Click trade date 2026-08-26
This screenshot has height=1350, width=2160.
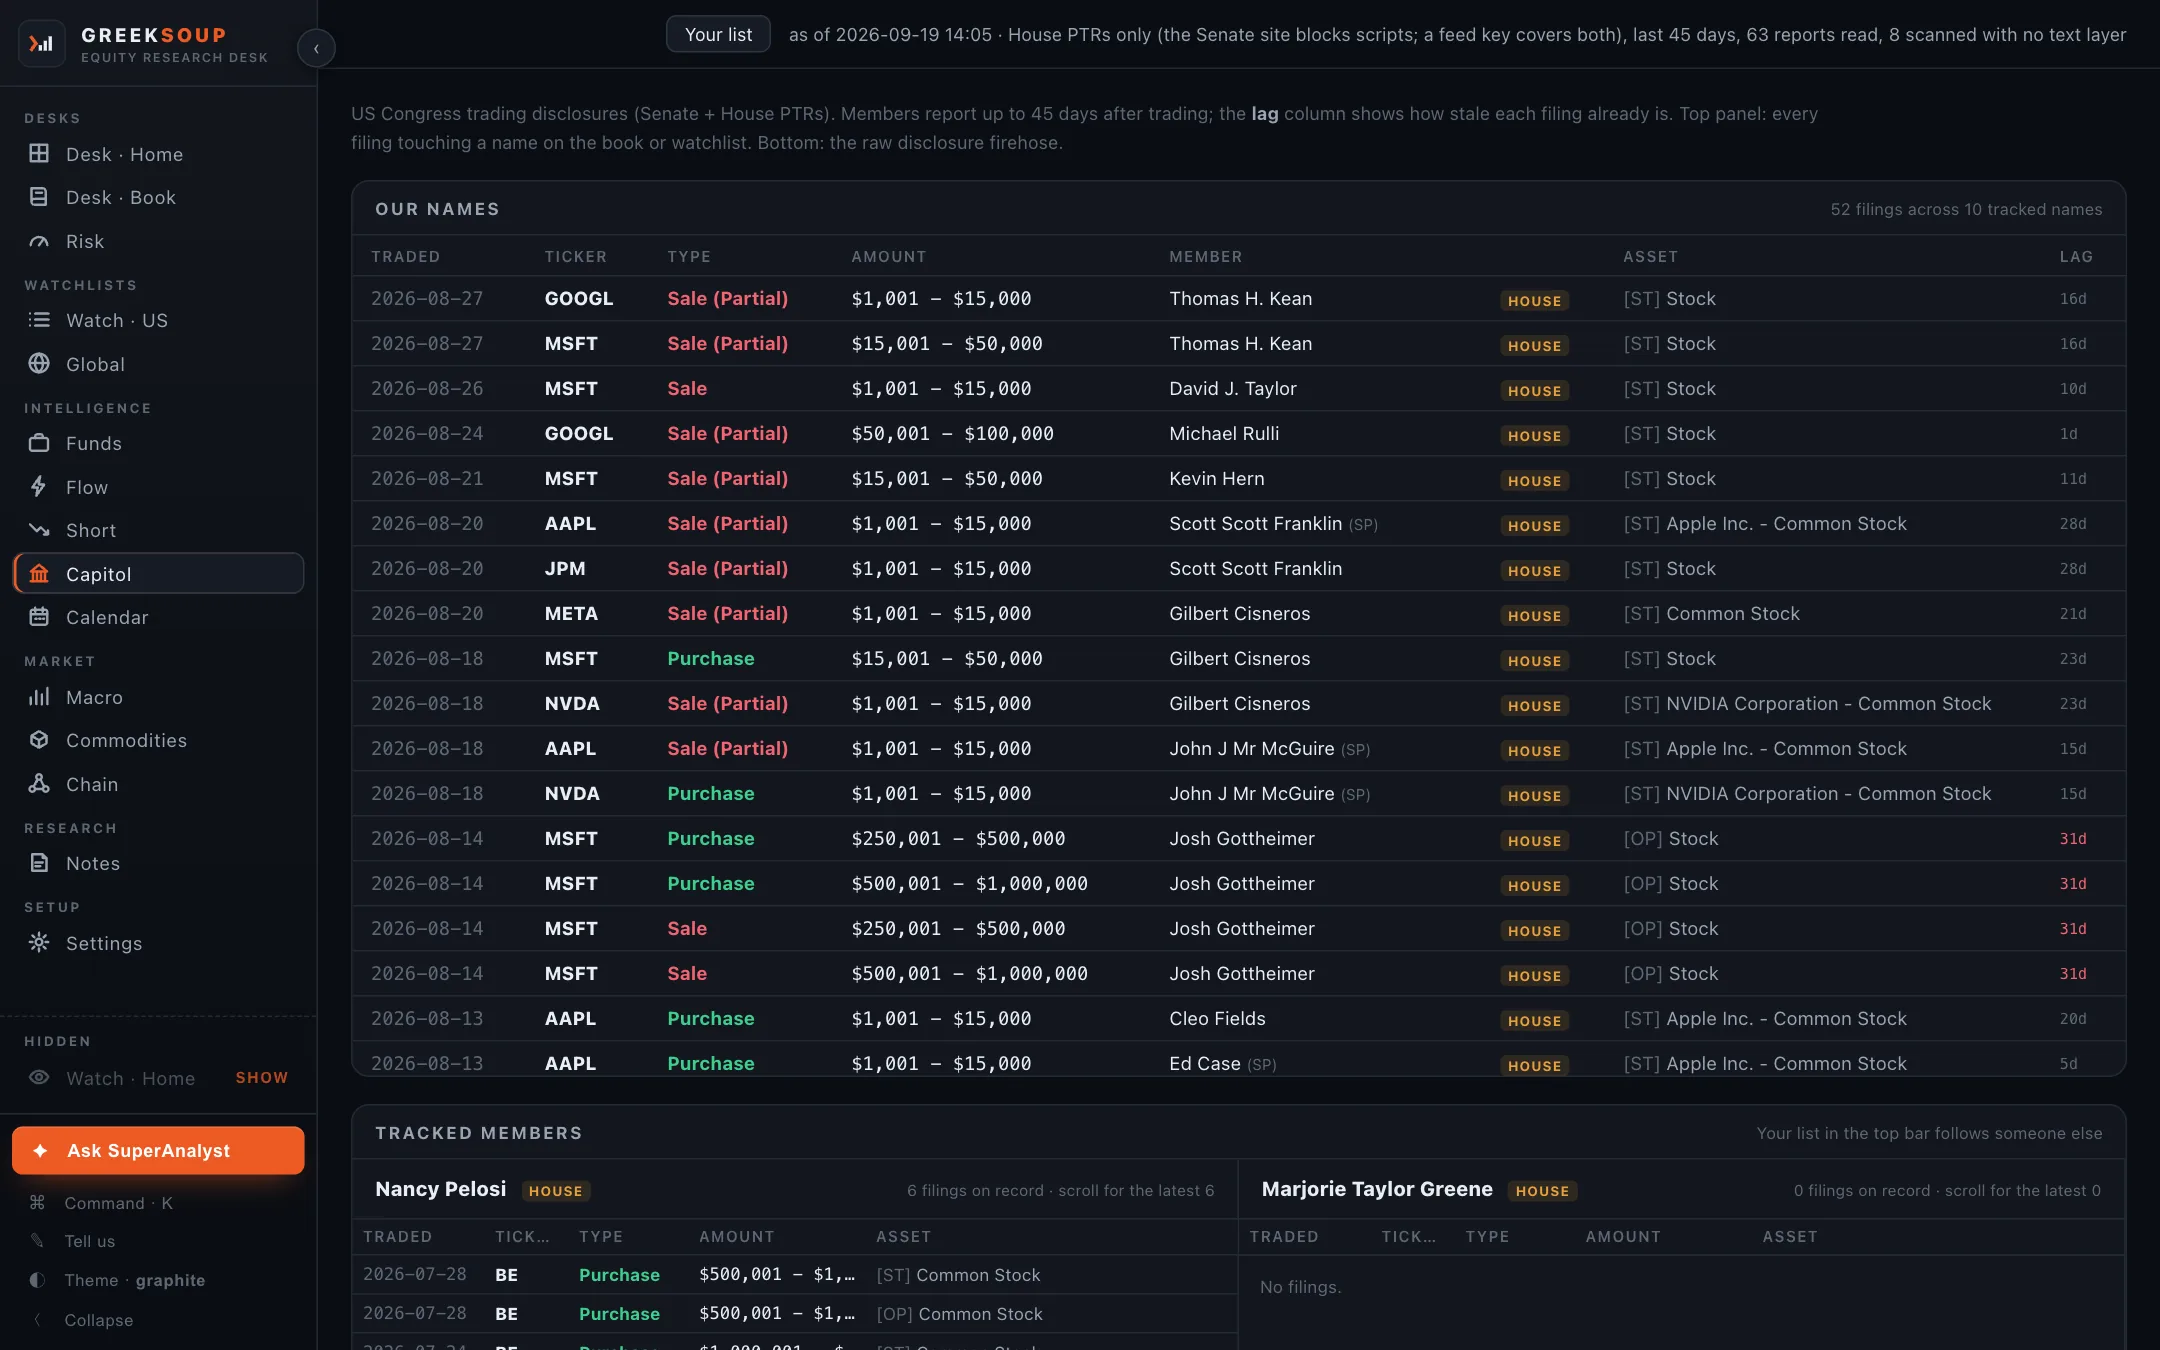tap(427, 388)
